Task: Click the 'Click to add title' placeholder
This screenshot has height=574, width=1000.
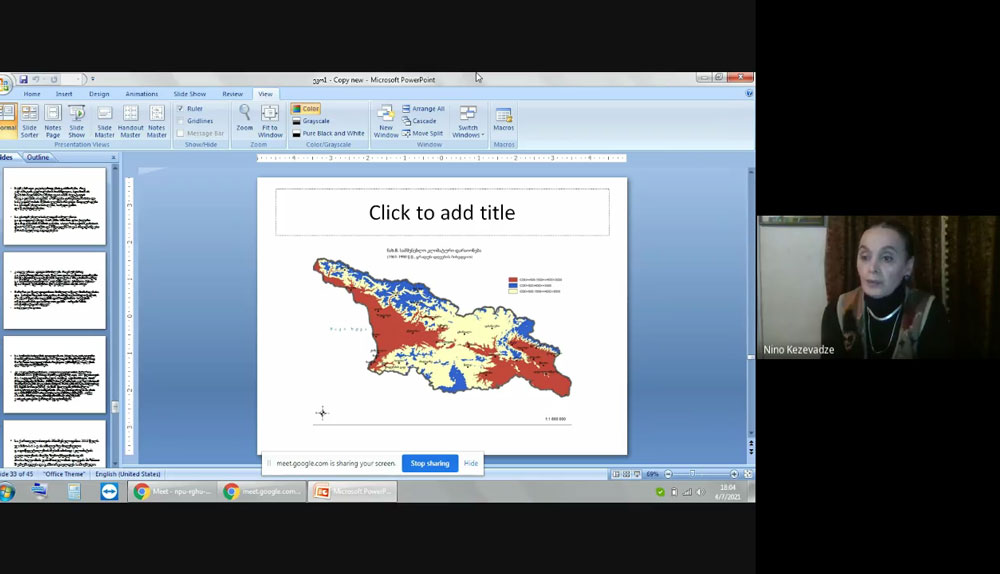Action: click(x=442, y=212)
